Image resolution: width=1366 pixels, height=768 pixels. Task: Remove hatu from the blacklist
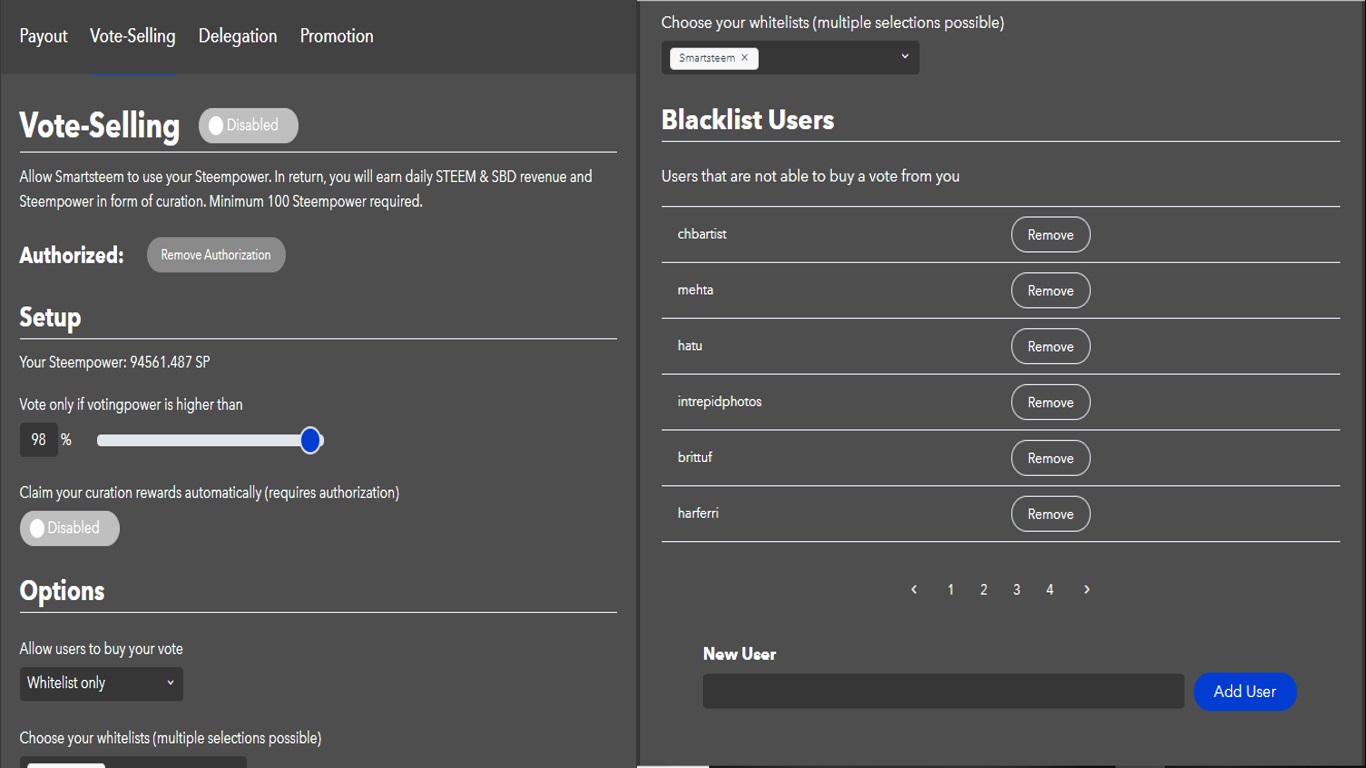coord(1051,347)
